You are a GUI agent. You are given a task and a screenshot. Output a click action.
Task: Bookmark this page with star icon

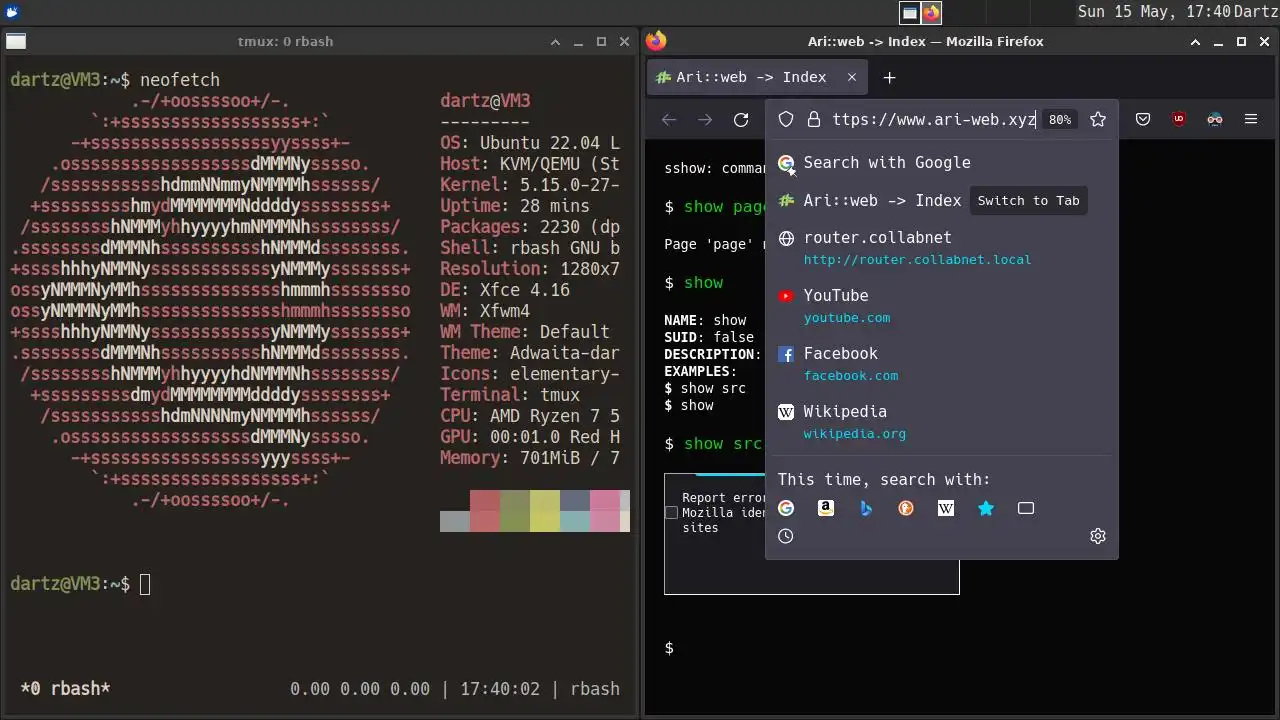point(1098,119)
